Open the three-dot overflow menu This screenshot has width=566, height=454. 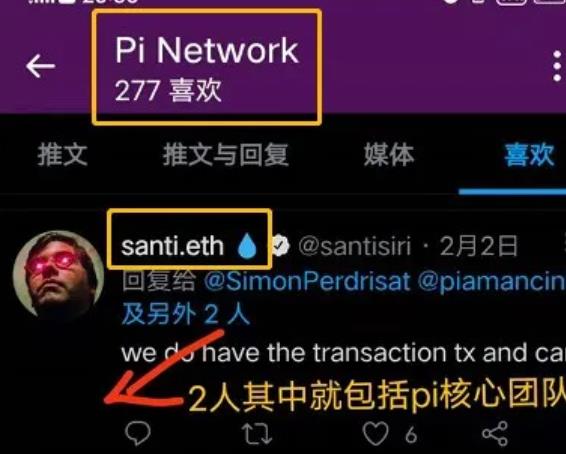[x=557, y=66]
